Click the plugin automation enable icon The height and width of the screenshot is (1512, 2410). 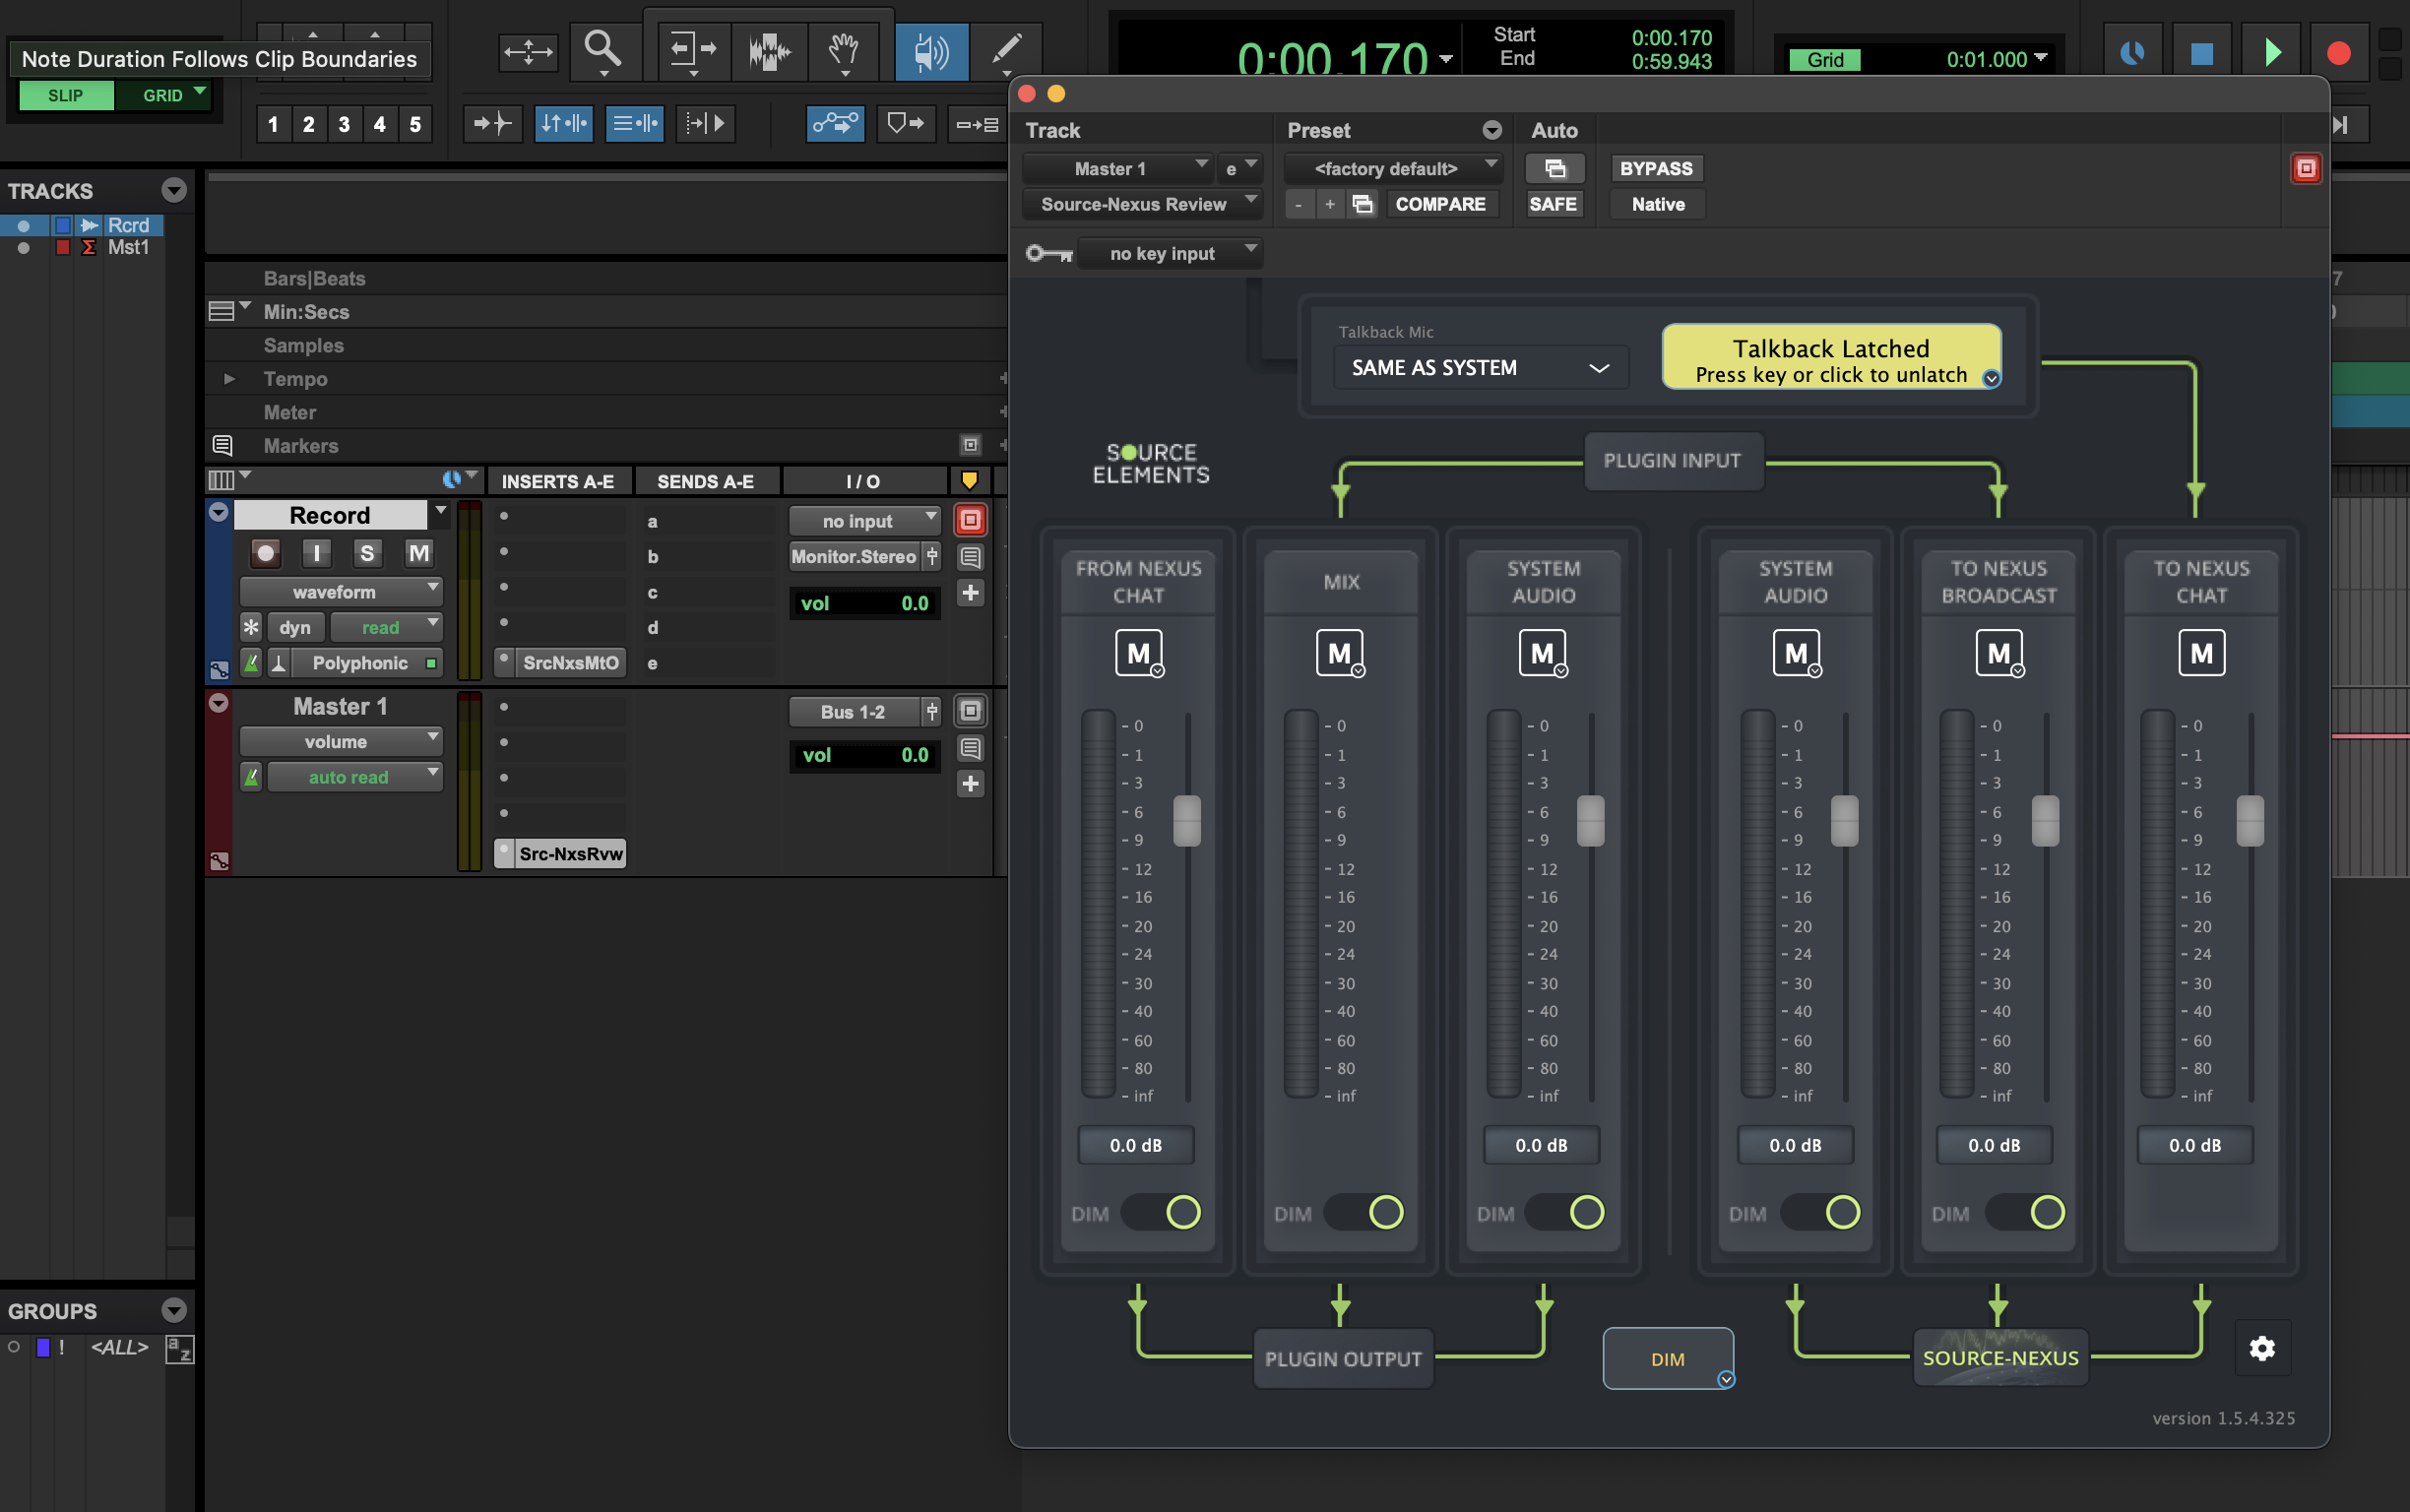[1554, 168]
